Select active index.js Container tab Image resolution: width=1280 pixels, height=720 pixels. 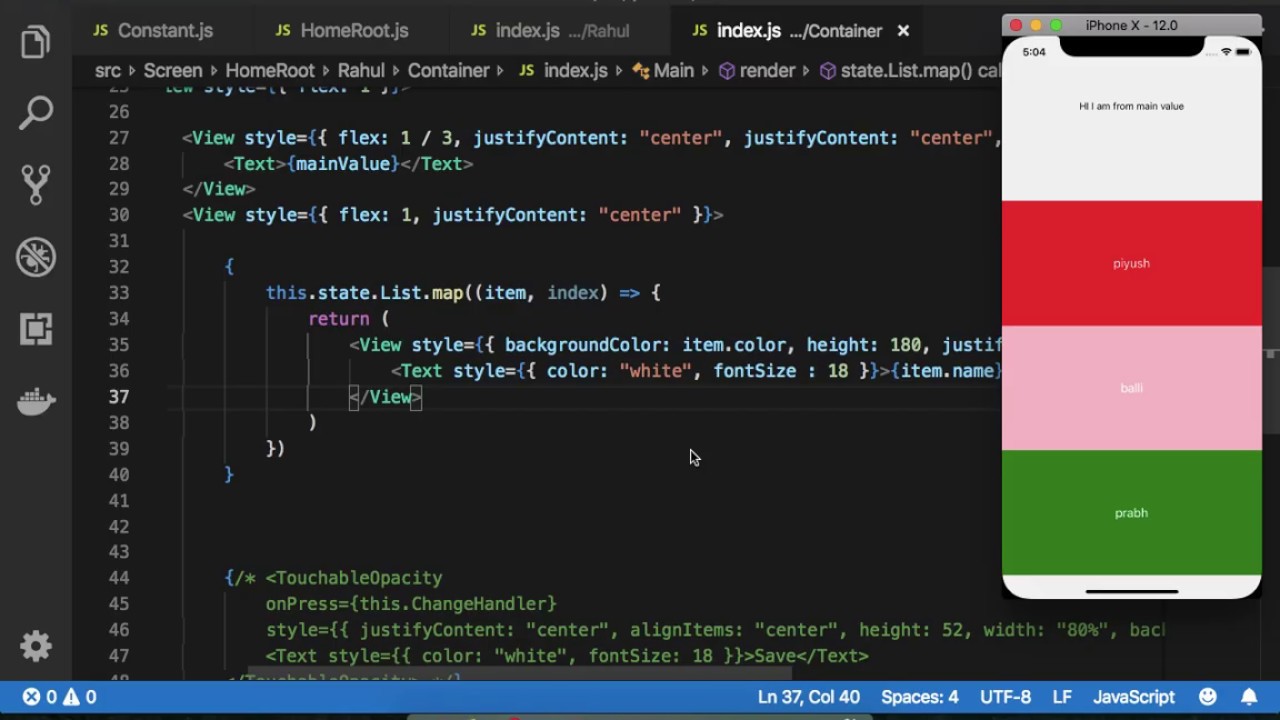(786, 31)
